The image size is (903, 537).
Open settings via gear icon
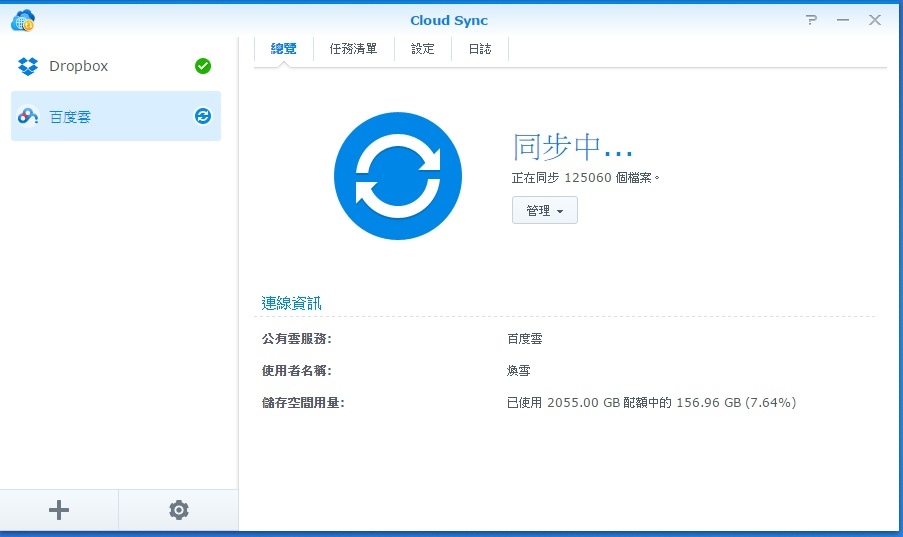(179, 510)
